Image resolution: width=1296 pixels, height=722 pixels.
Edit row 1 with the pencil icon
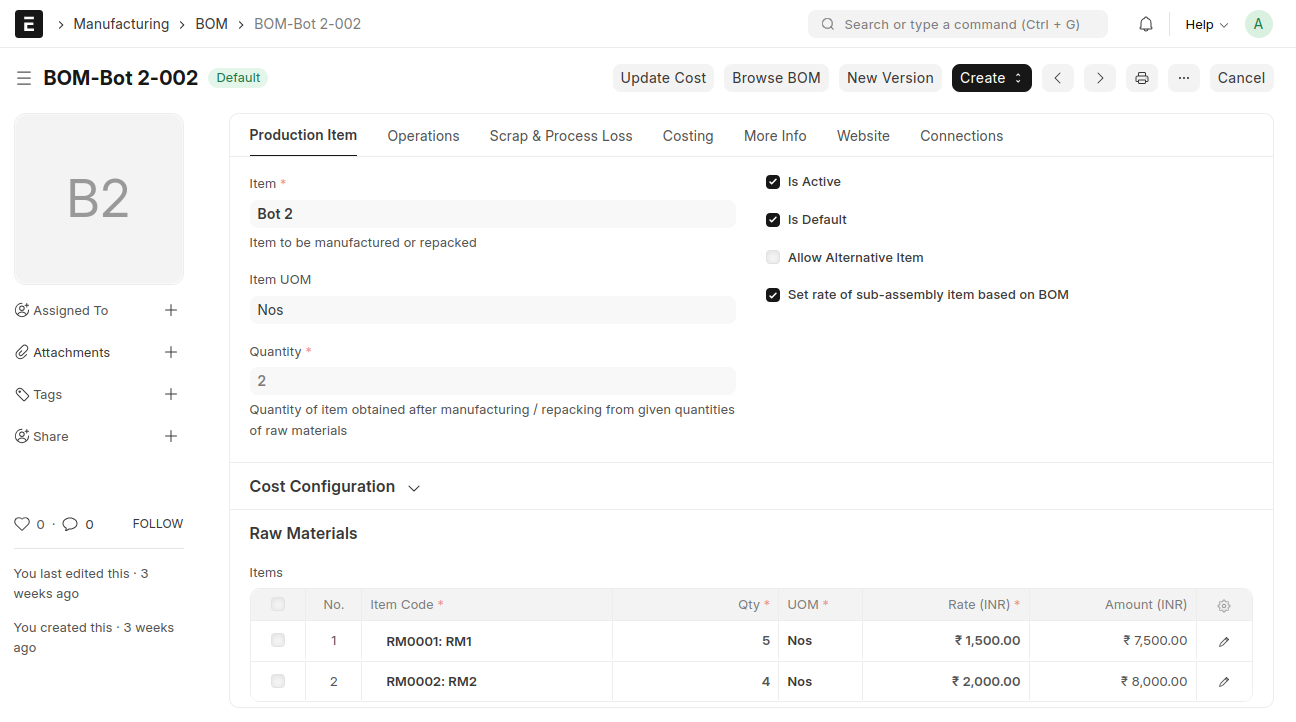click(x=1224, y=641)
